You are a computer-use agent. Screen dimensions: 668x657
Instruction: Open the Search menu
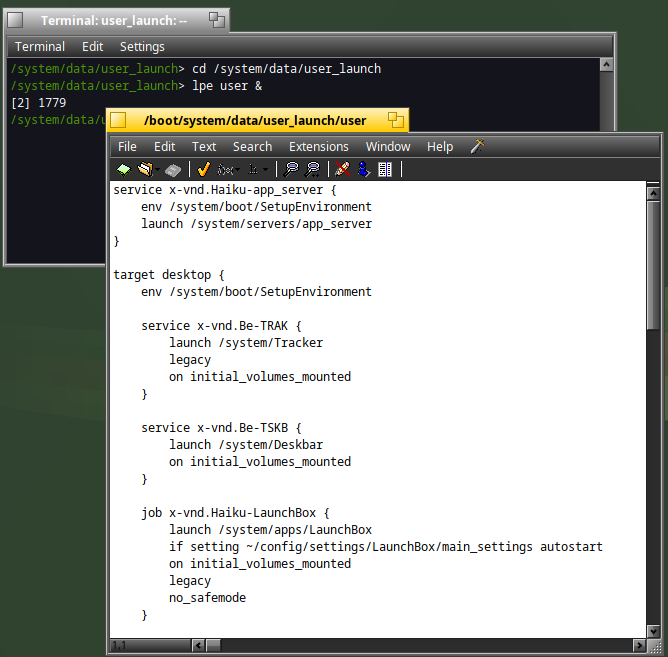tap(252, 147)
